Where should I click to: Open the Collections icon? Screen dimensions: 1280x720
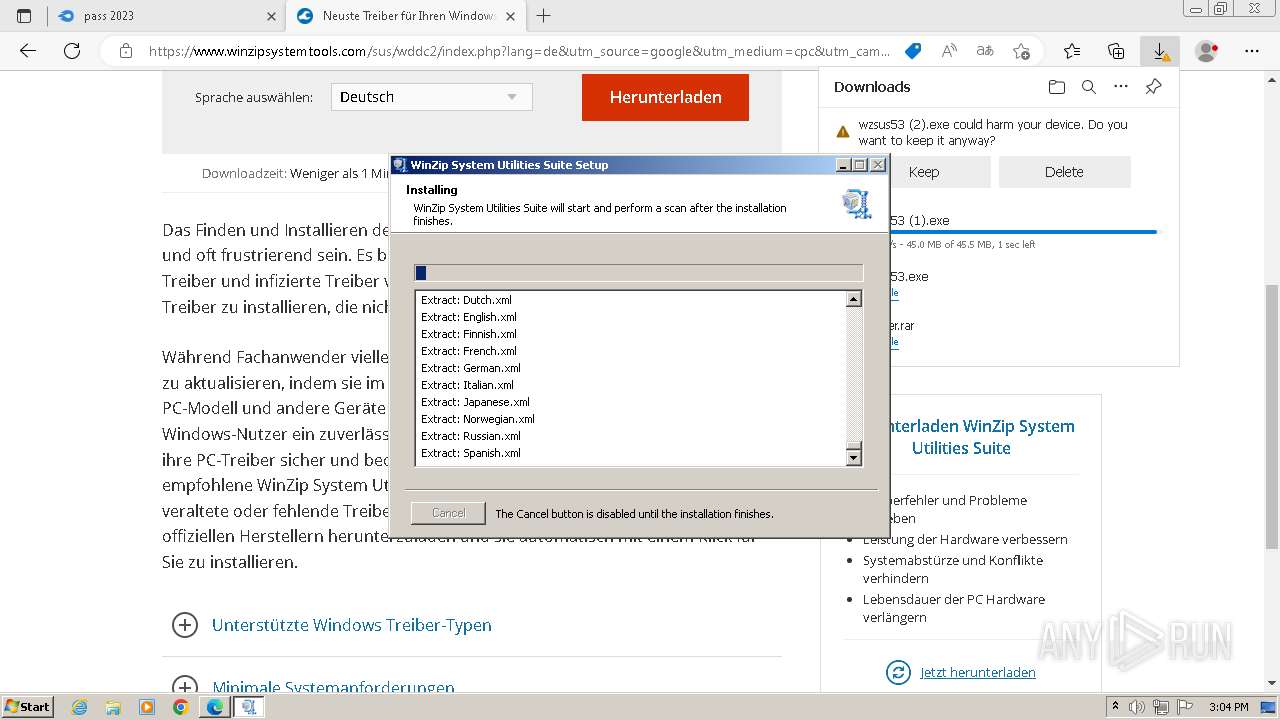1116,51
